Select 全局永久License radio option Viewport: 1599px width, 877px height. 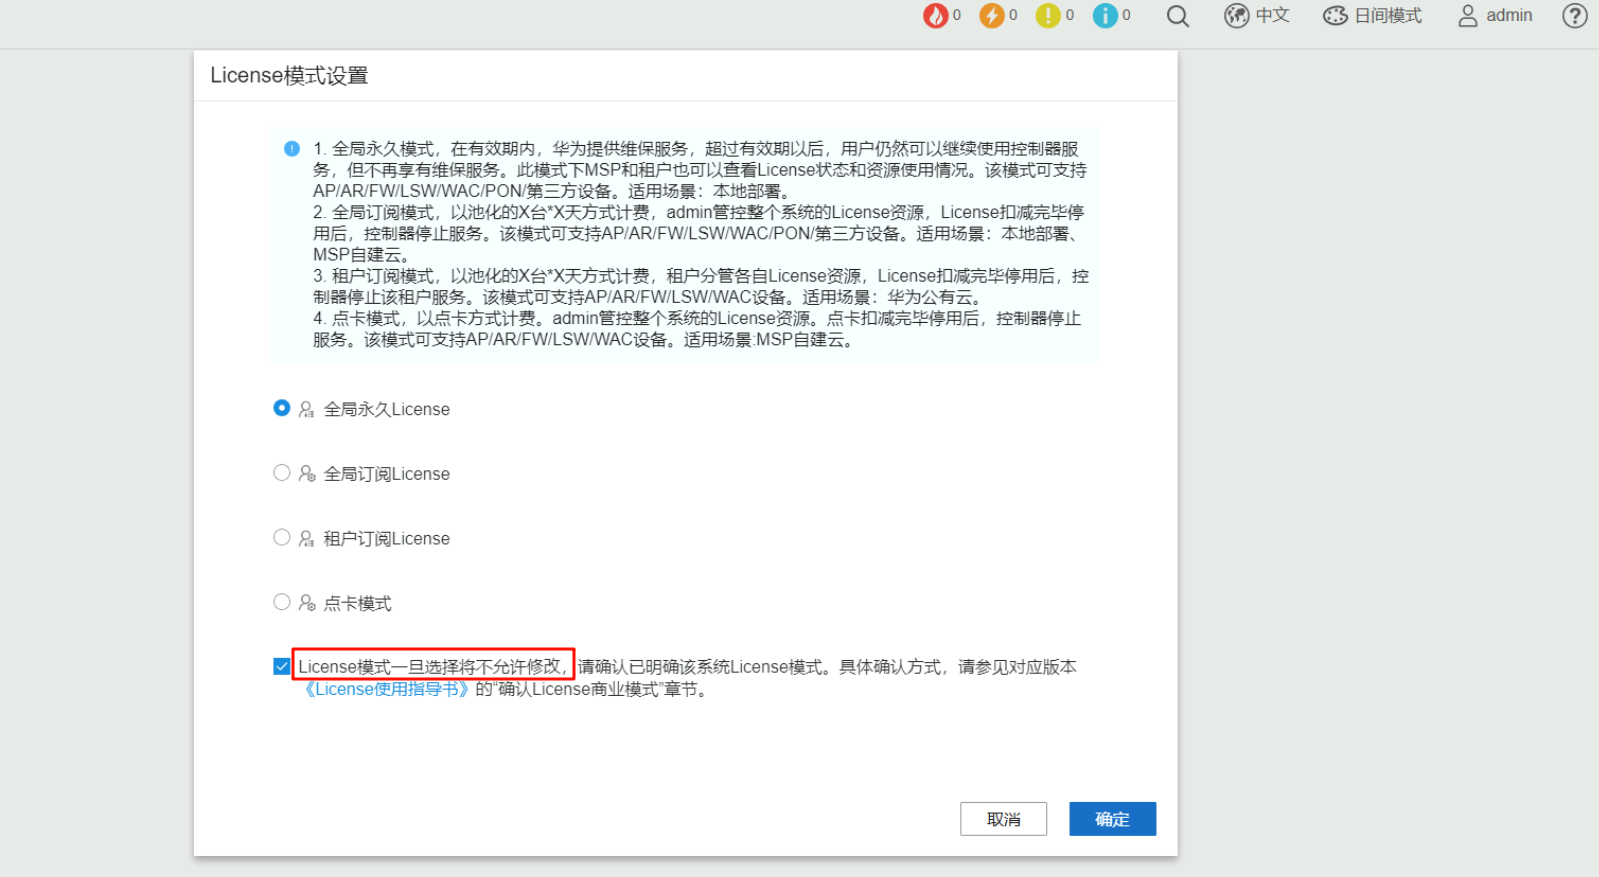pos(282,408)
